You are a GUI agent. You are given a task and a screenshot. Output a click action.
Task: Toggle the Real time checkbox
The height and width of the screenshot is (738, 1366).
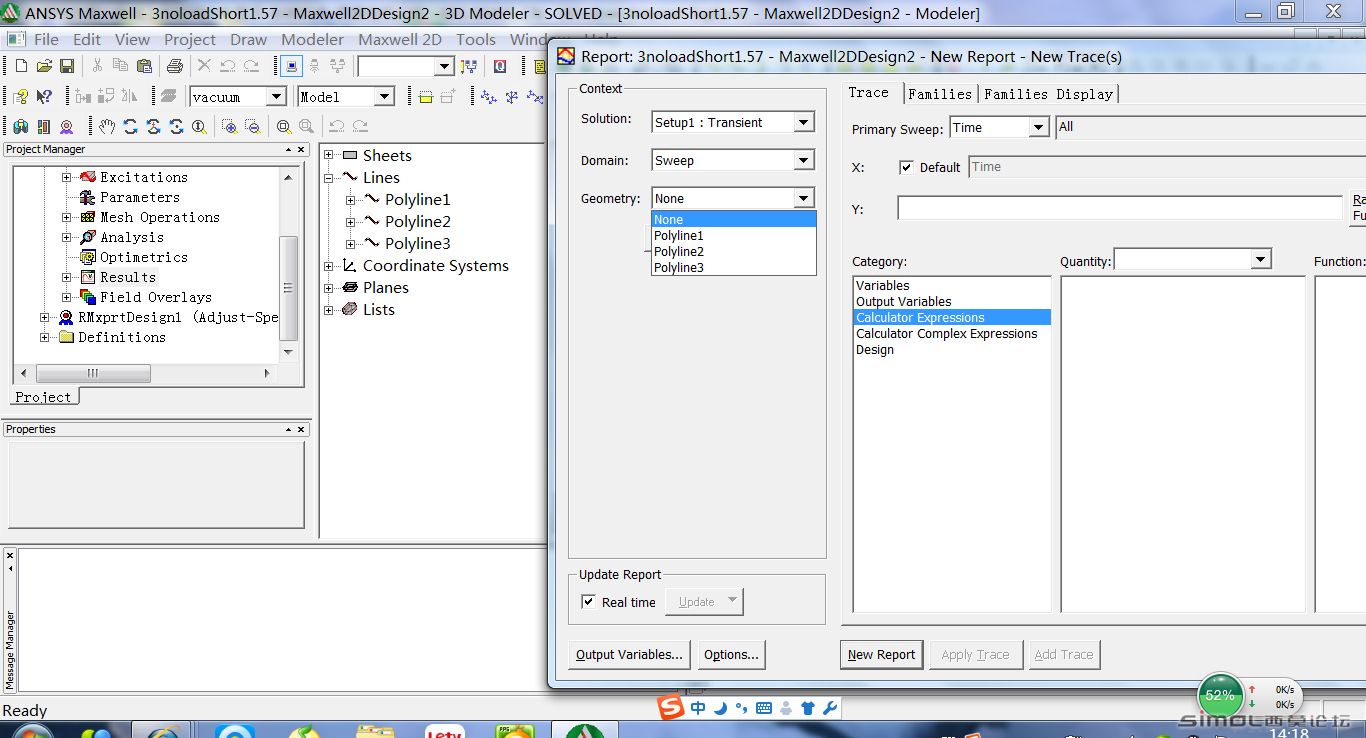tap(589, 602)
